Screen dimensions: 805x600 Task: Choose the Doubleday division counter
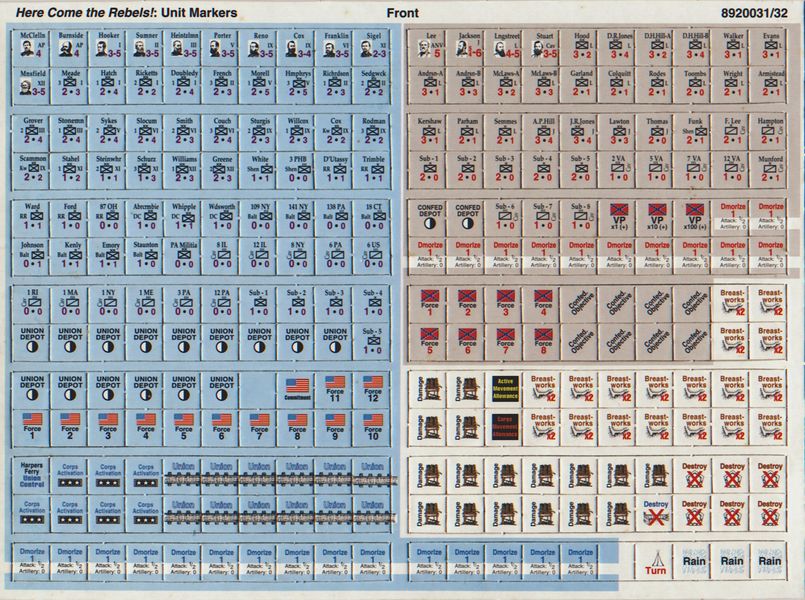pyautogui.click(x=184, y=85)
